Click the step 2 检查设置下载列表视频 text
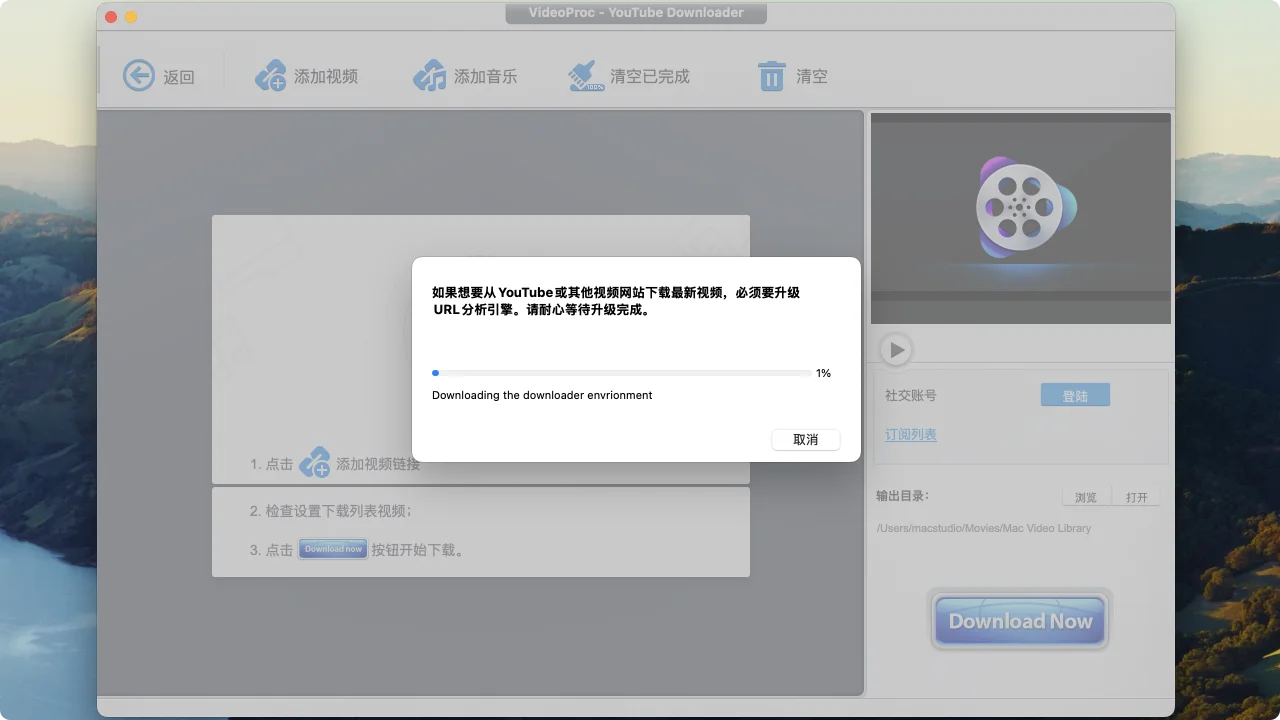 330,511
